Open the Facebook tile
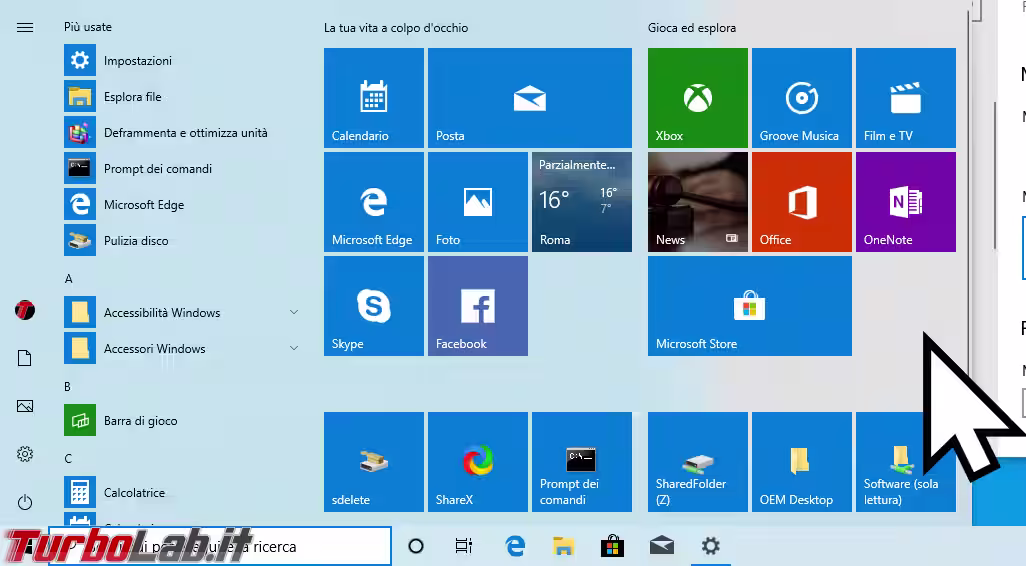Screen dimensions: 1026x566 tap(478, 306)
